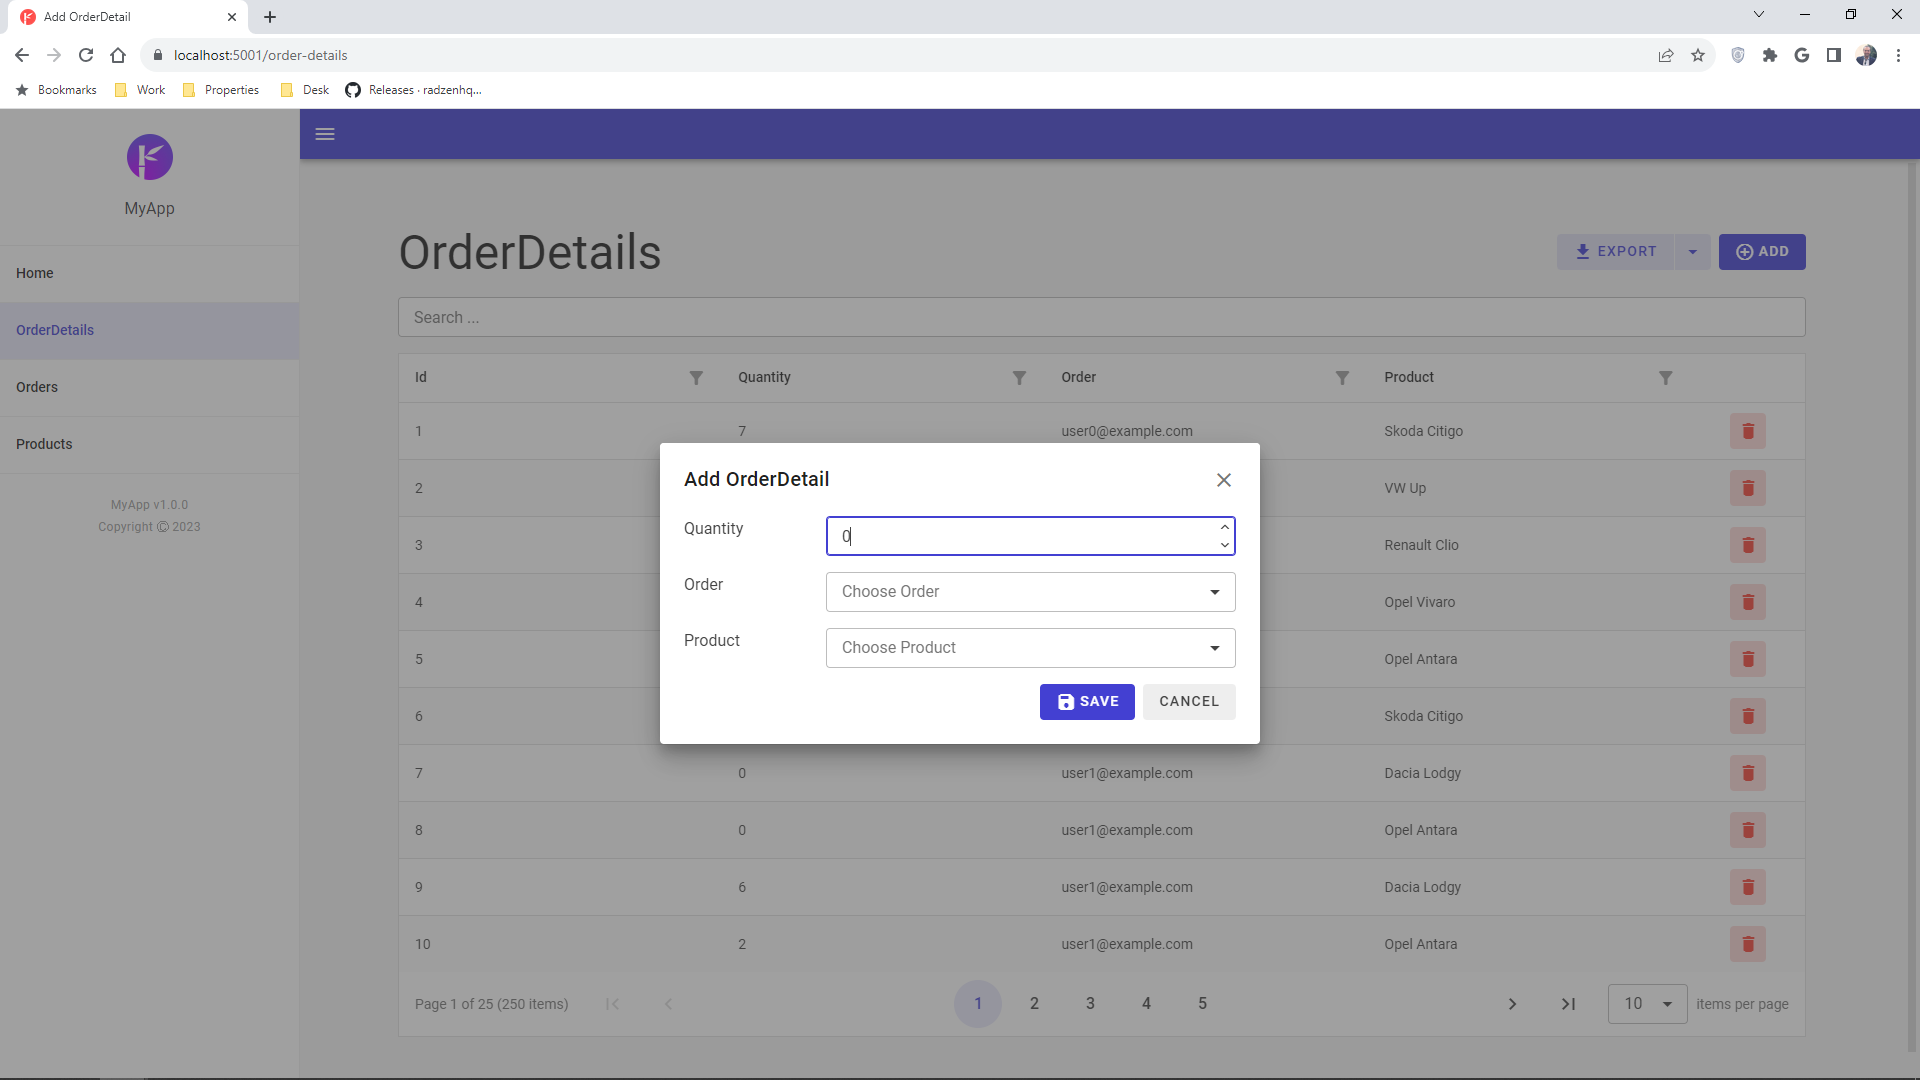
Task: Go to page 2 of the grid
Action: point(1034,1004)
